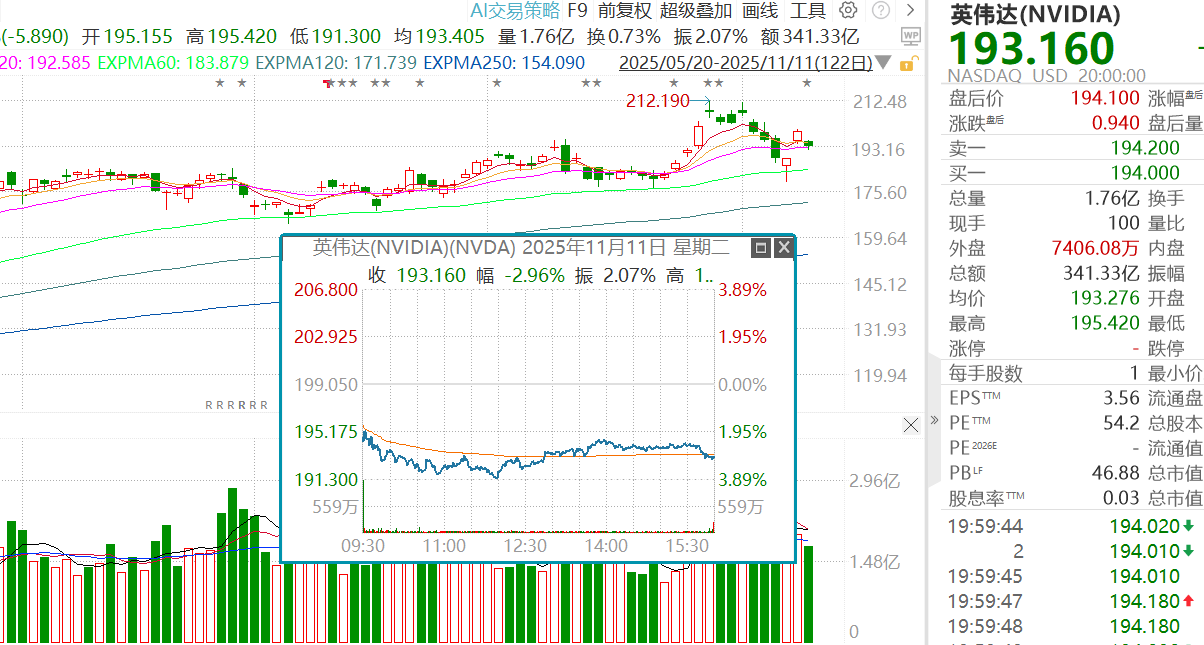Click the right chevron in top toolbar
Image resolution: width=1204 pixels, height=645 pixels.
coord(910,11)
